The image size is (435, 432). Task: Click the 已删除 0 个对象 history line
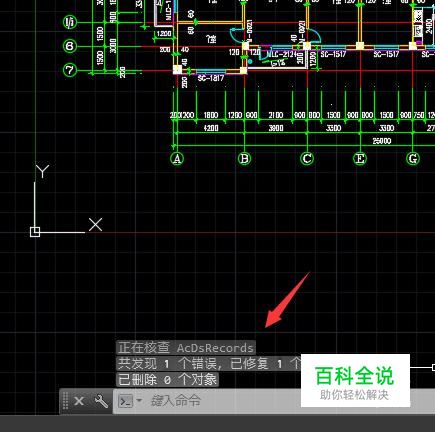point(167,379)
